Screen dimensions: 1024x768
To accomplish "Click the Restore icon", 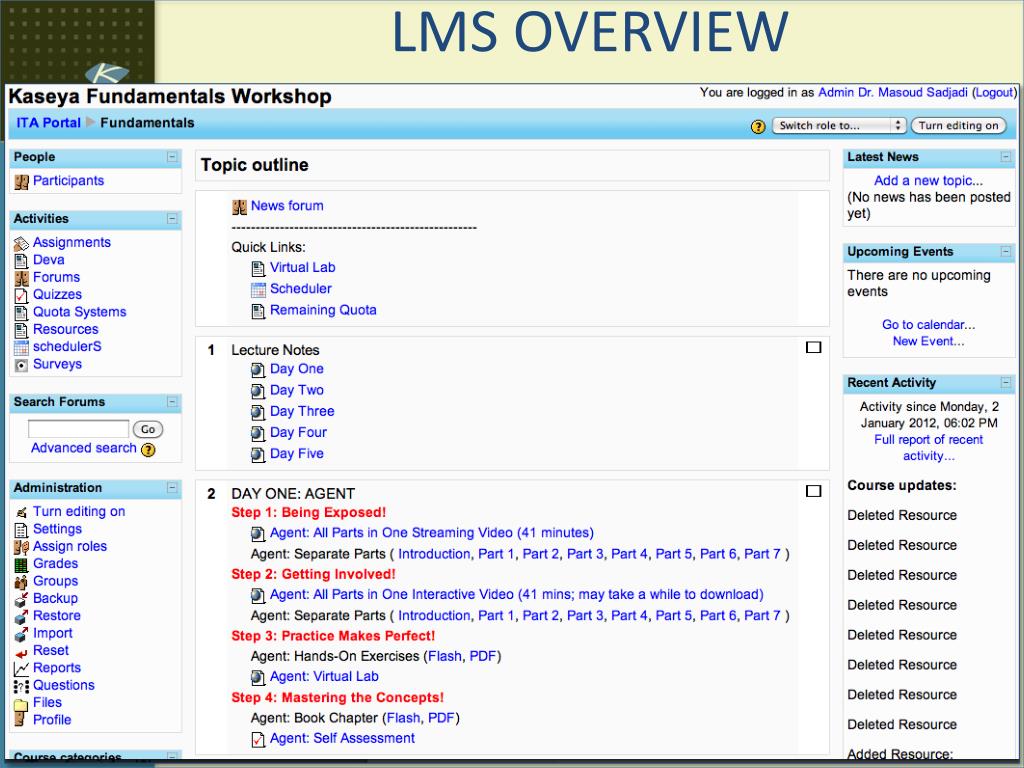I will (x=22, y=616).
